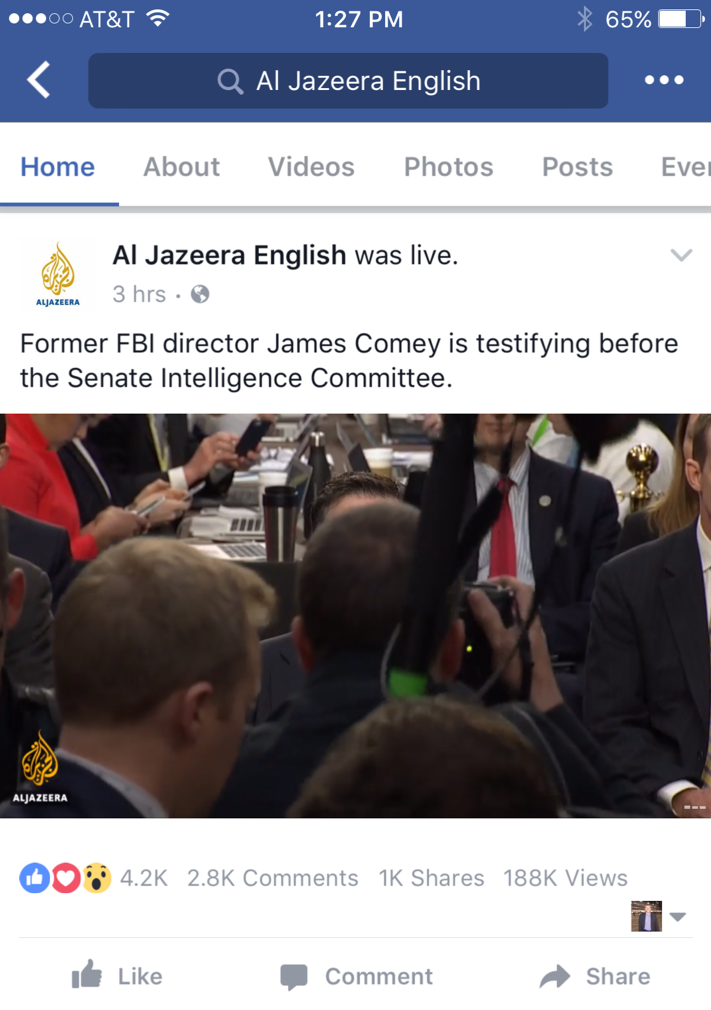Tap the red heart reaction icon
The height and width of the screenshot is (1010, 711).
click(x=65, y=877)
